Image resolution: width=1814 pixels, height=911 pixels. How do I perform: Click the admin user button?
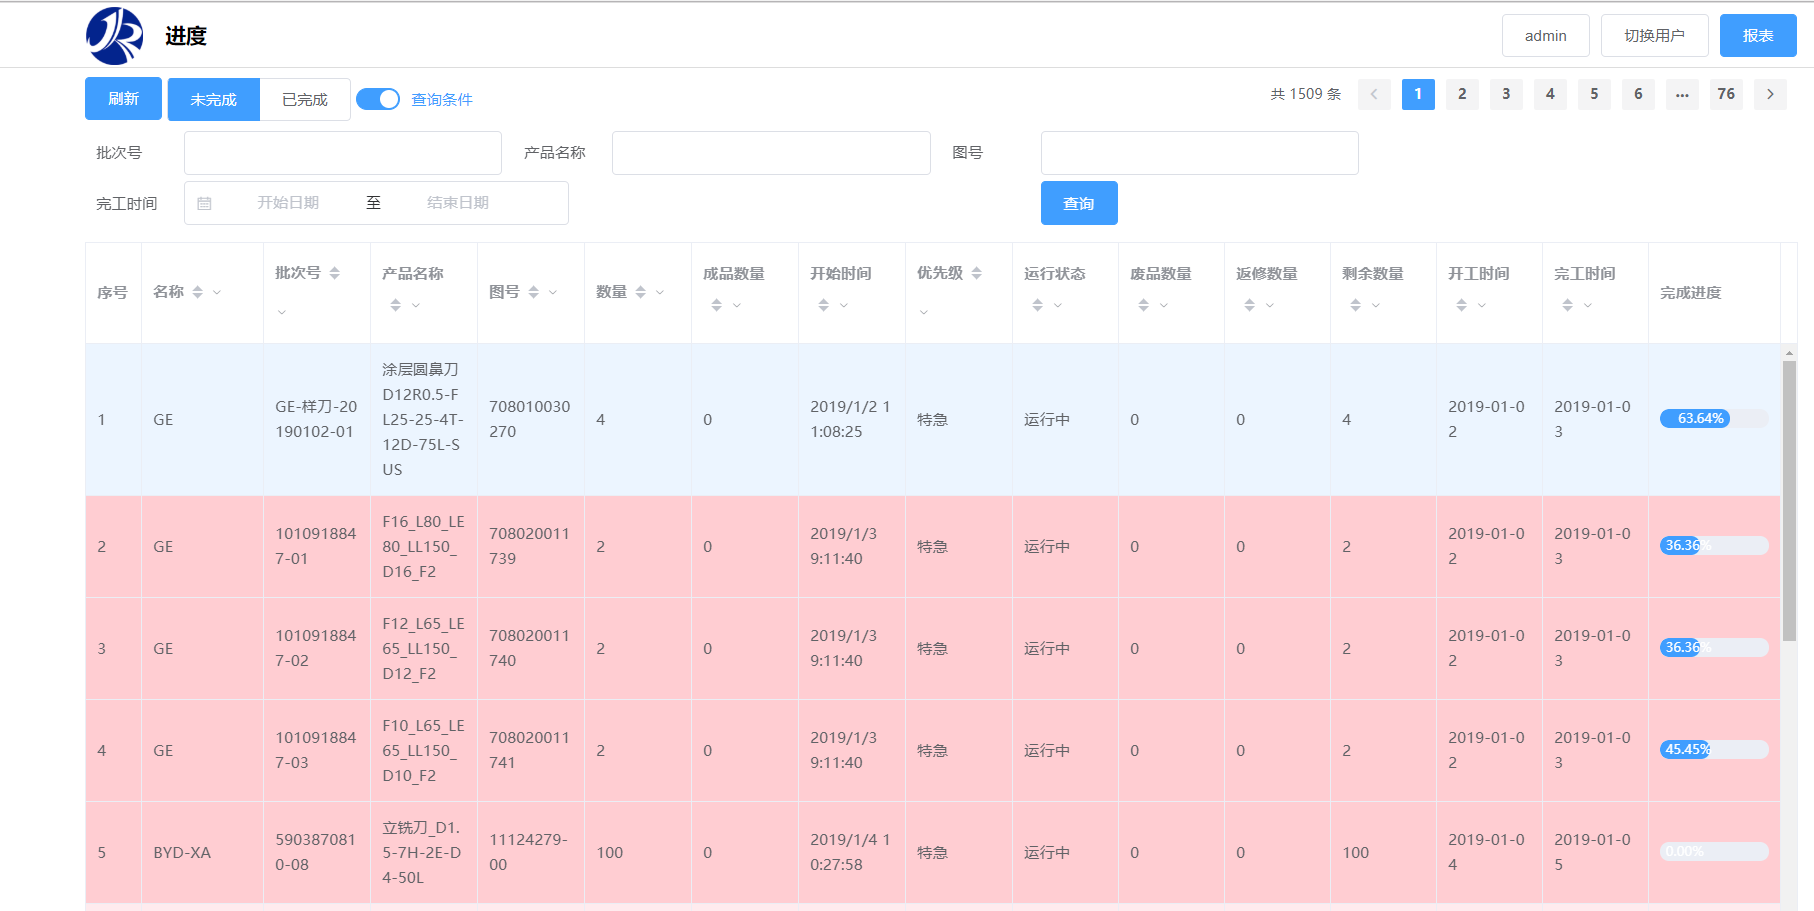(1546, 35)
